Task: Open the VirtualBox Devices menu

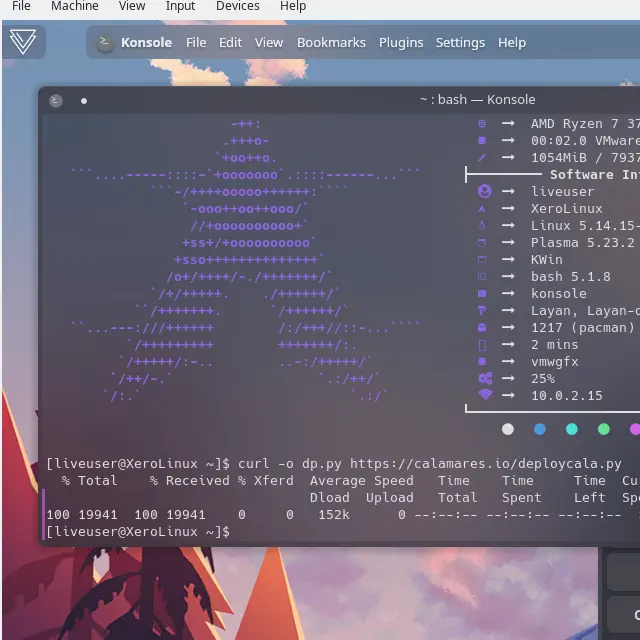Action: coord(238,6)
